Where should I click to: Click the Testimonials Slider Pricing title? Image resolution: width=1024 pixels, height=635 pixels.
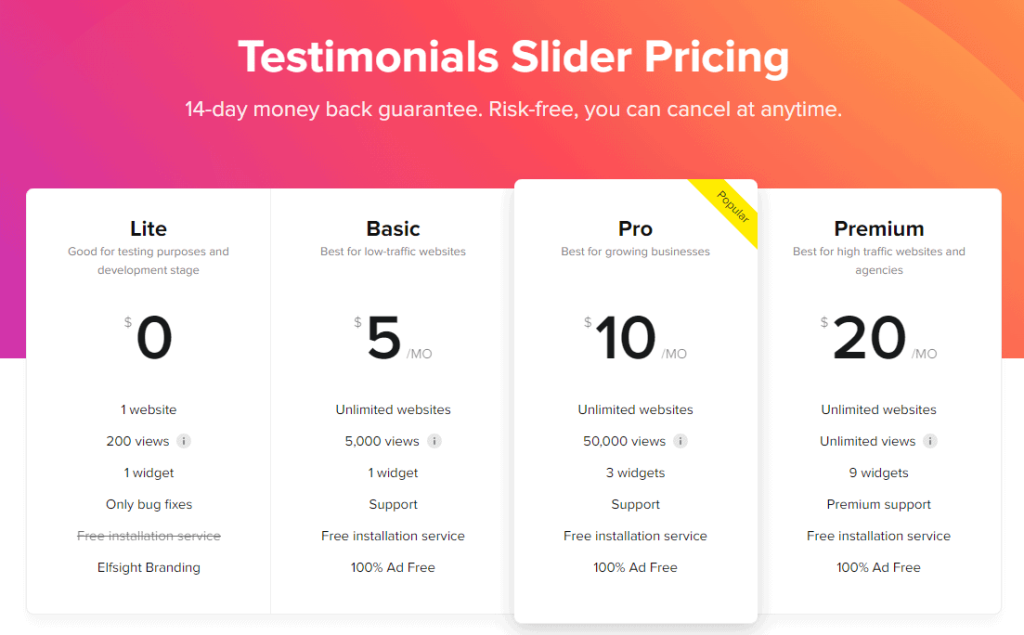(x=513, y=57)
